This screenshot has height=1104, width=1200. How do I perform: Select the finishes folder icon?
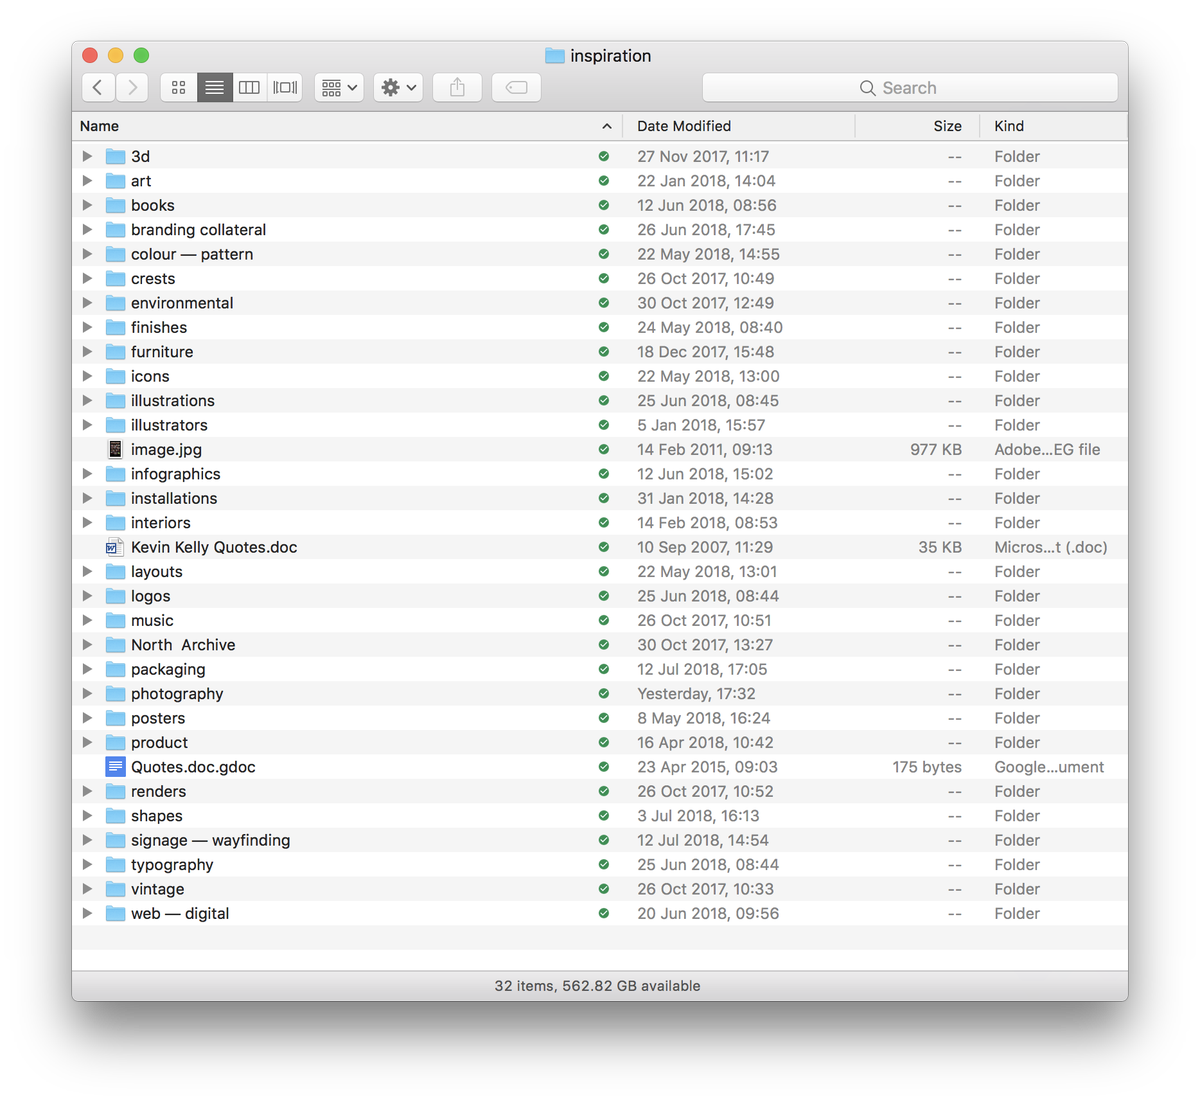coord(115,327)
